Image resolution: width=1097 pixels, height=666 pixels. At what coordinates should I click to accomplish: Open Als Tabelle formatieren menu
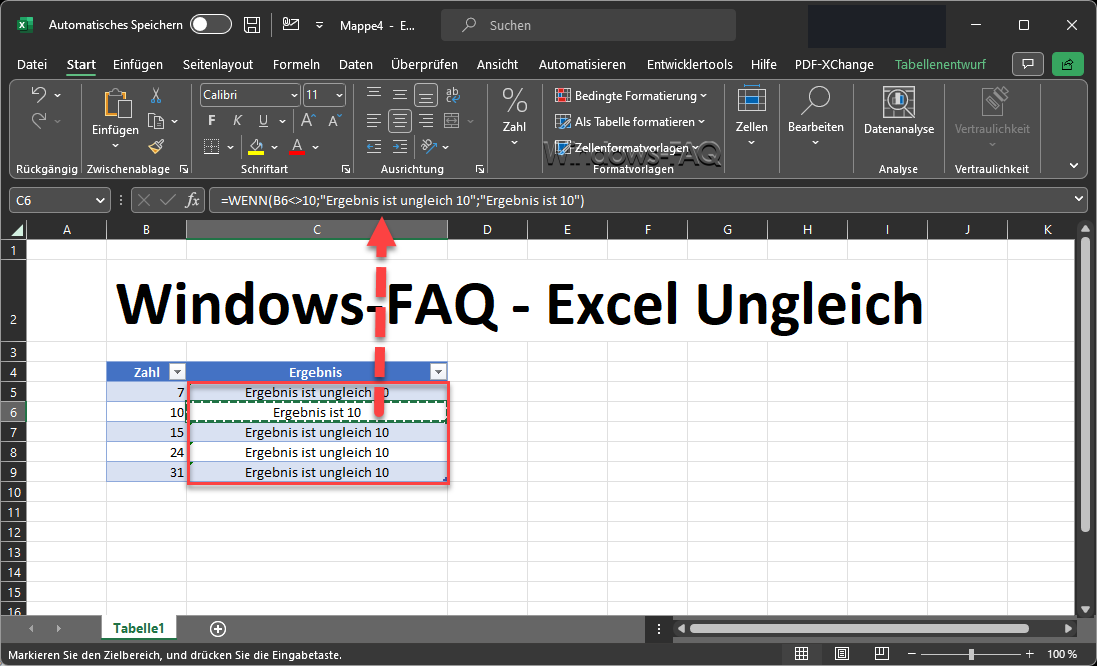tap(630, 122)
